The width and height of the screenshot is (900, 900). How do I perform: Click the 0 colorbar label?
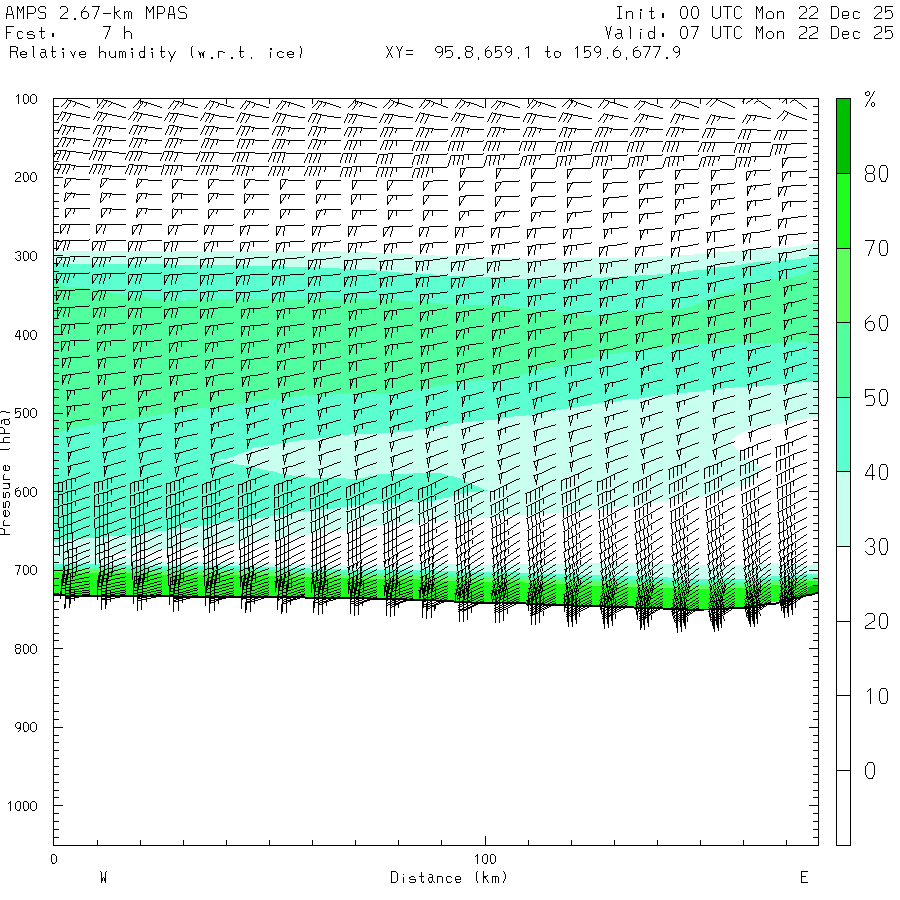tap(870, 771)
